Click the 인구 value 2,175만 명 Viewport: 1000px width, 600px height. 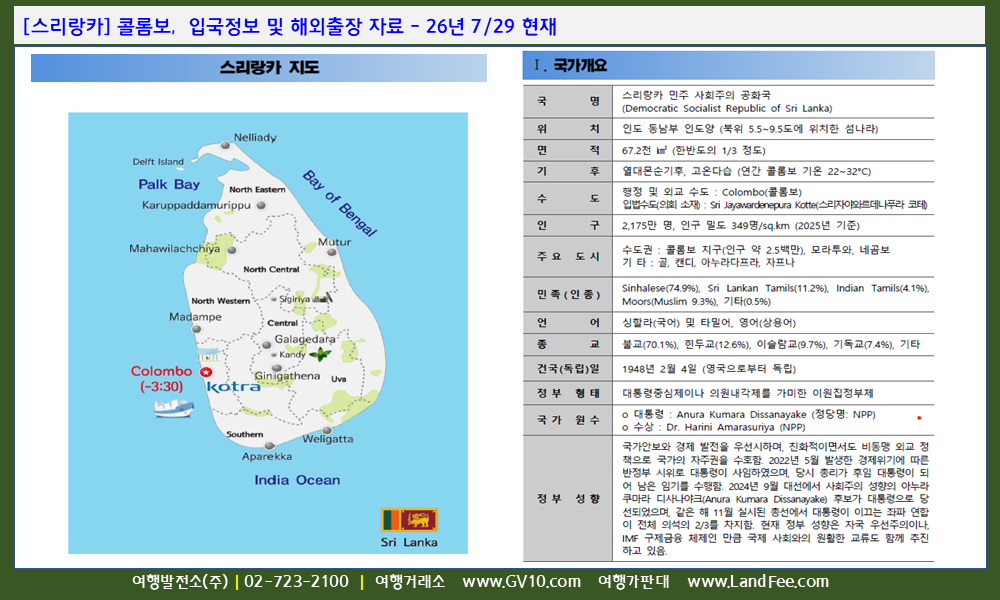(647, 226)
